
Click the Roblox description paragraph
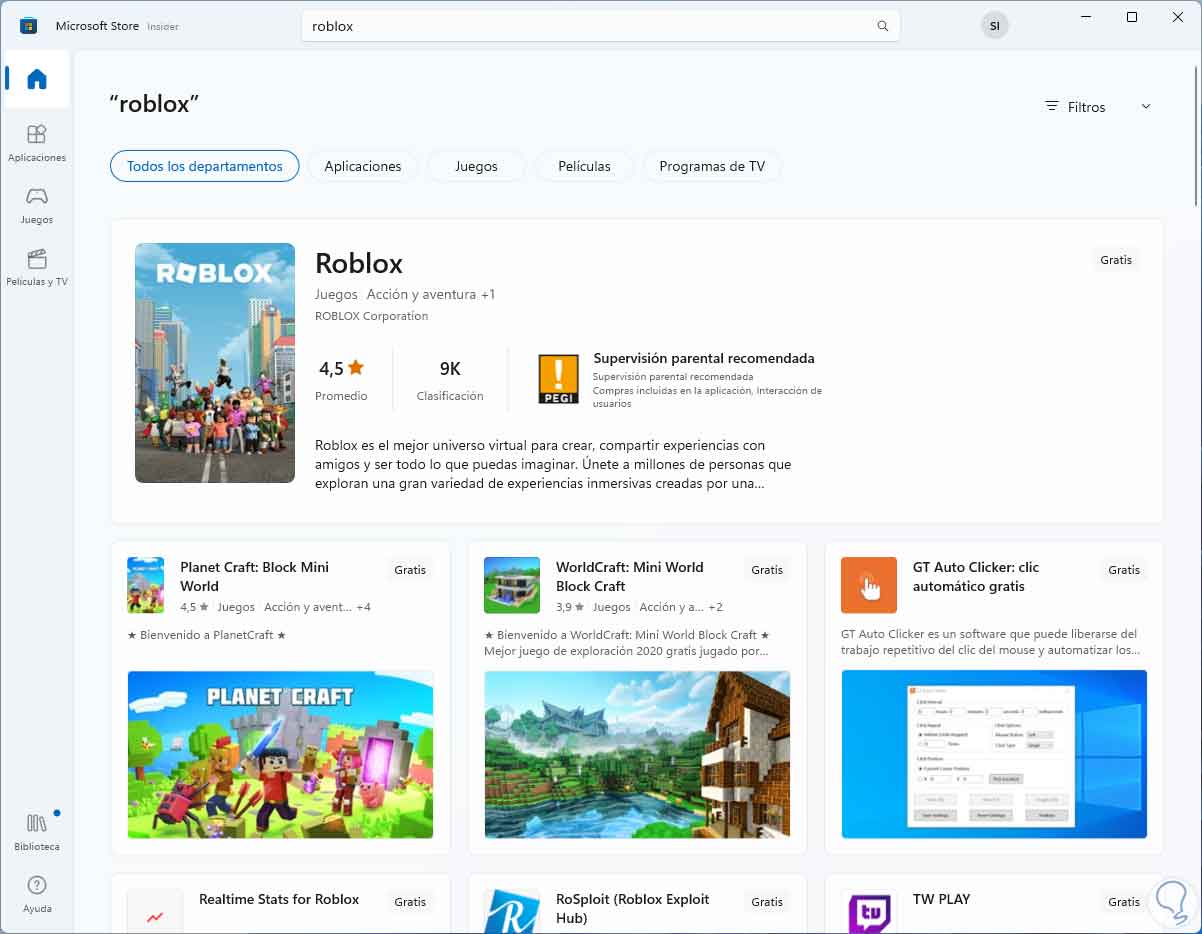click(x=553, y=464)
